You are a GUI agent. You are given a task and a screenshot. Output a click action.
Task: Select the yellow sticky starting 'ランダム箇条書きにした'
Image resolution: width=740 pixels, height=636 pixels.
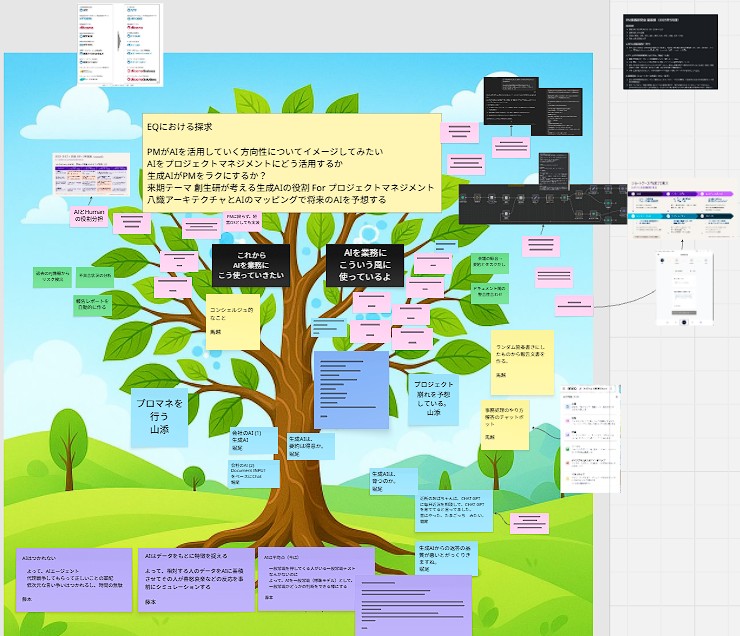pyautogui.click(x=522, y=362)
